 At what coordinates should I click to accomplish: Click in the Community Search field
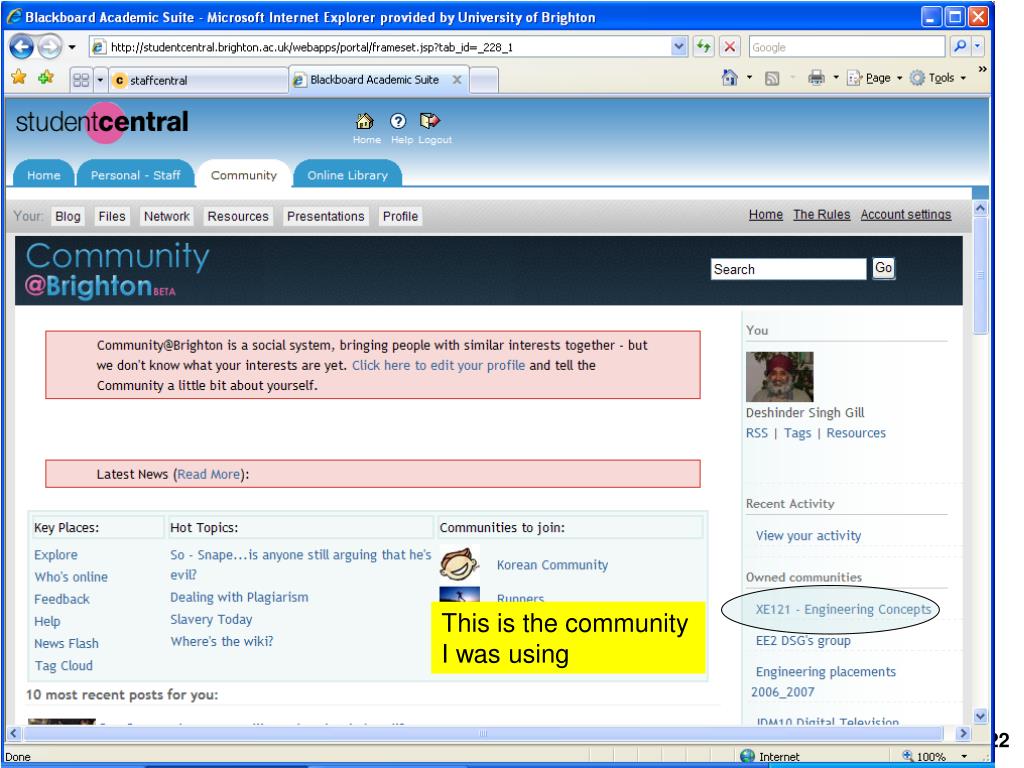pos(788,269)
